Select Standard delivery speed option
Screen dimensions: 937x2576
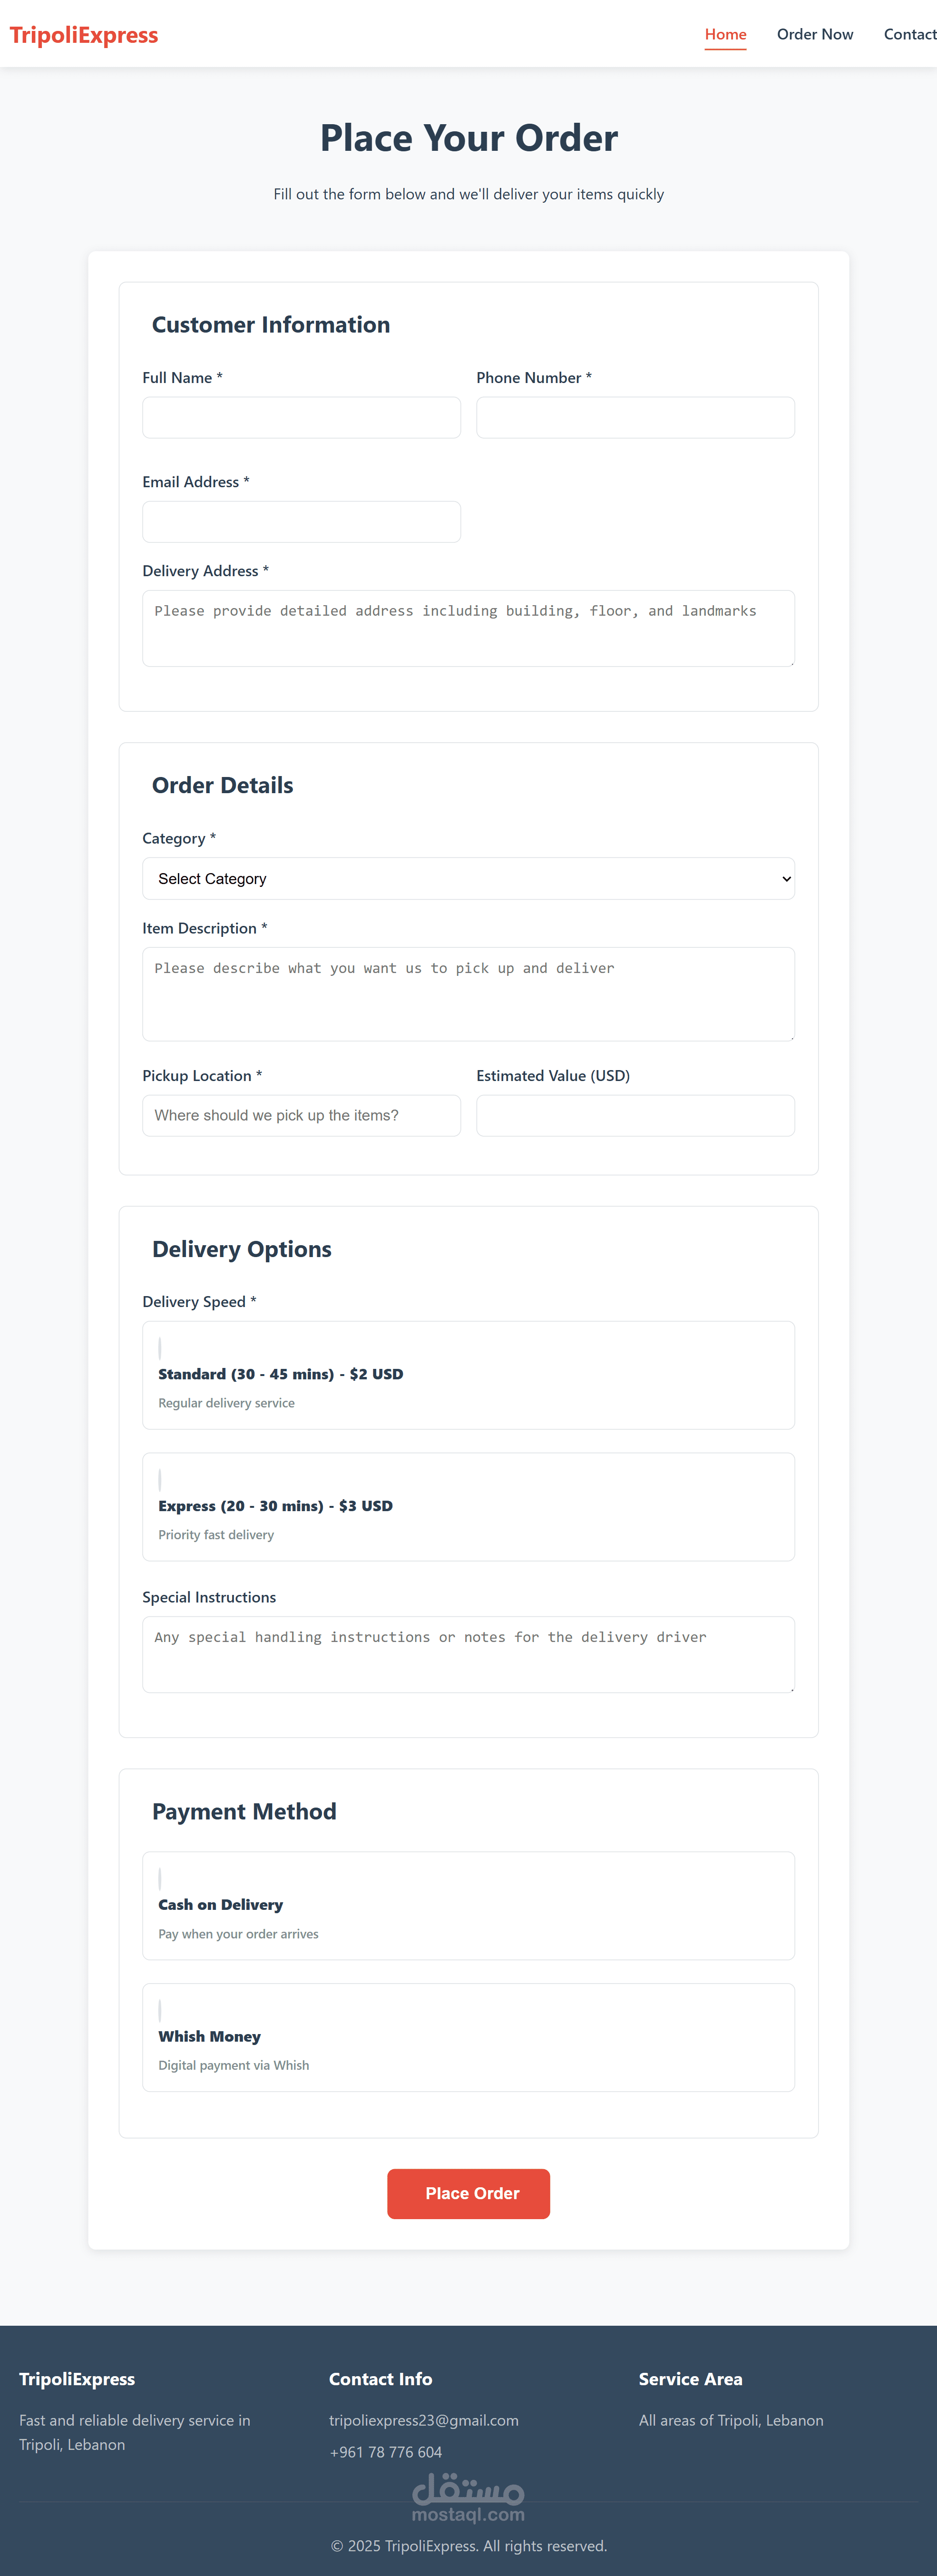[x=468, y=1375]
